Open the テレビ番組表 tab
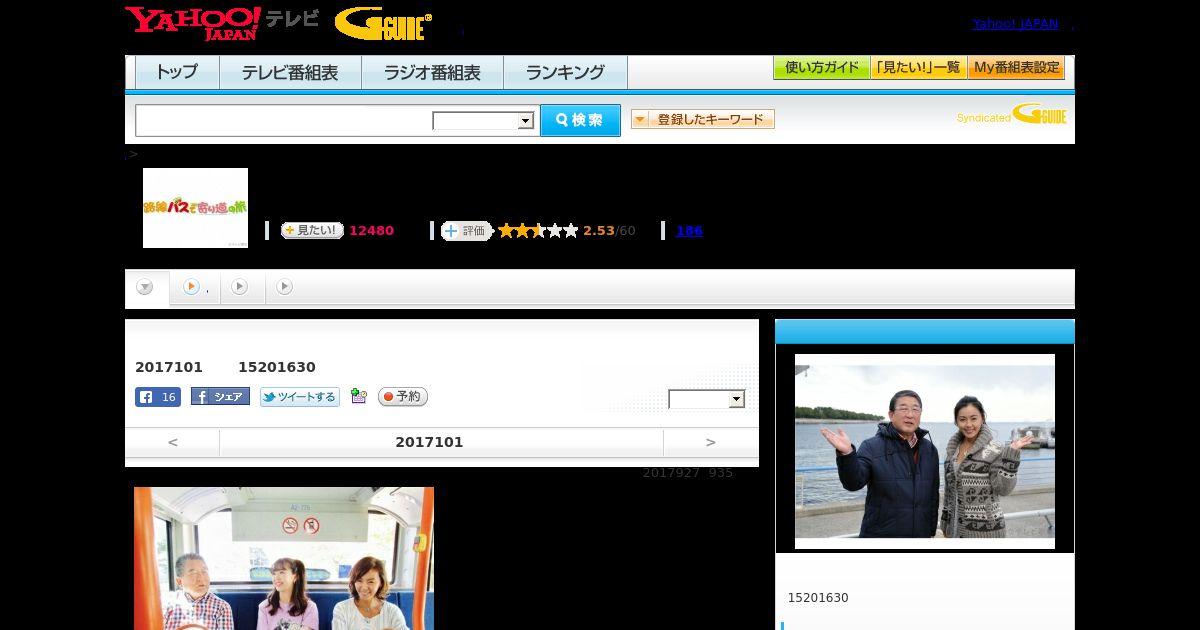1200x630 pixels. click(x=290, y=72)
